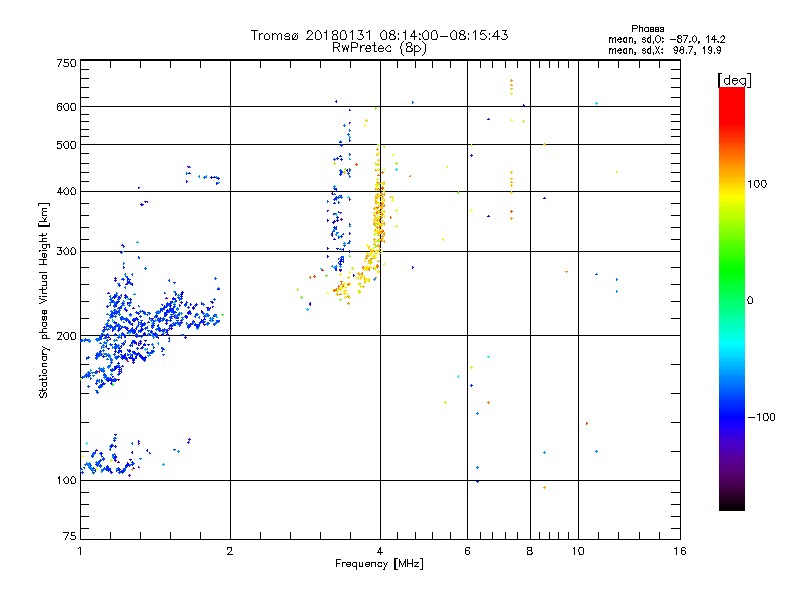
Task: Pick the black bottom of the colorbar
Action: click(x=732, y=504)
